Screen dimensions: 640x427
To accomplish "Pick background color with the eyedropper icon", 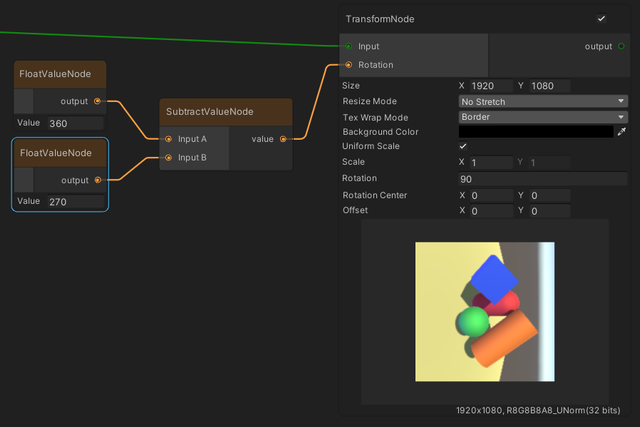I will [x=621, y=132].
